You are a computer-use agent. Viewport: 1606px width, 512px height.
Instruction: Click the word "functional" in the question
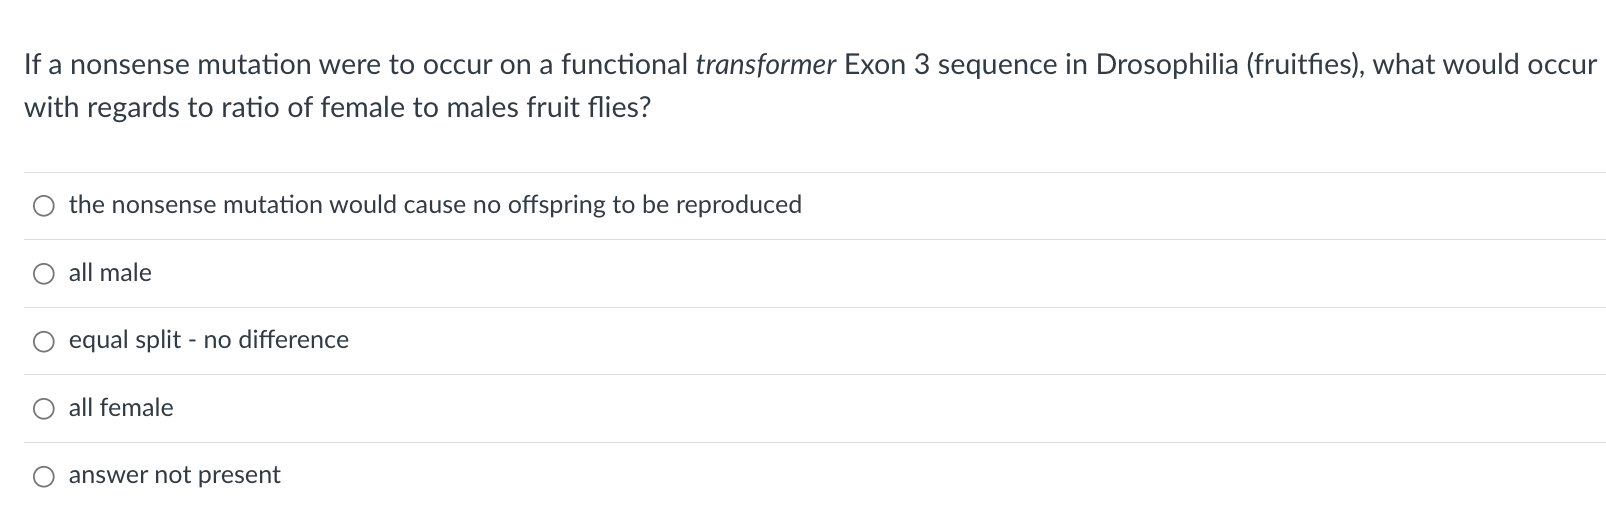624,65
